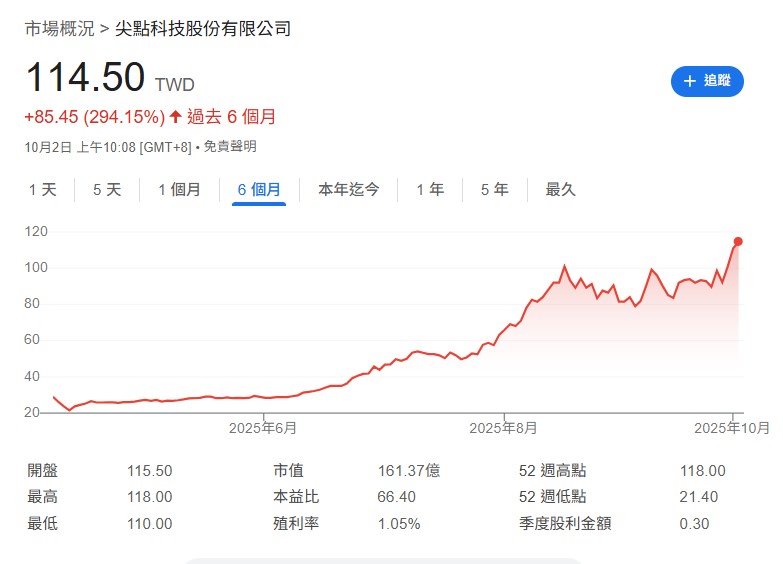Click the 最高 value 118.00
The image size is (783, 564).
(x=149, y=497)
